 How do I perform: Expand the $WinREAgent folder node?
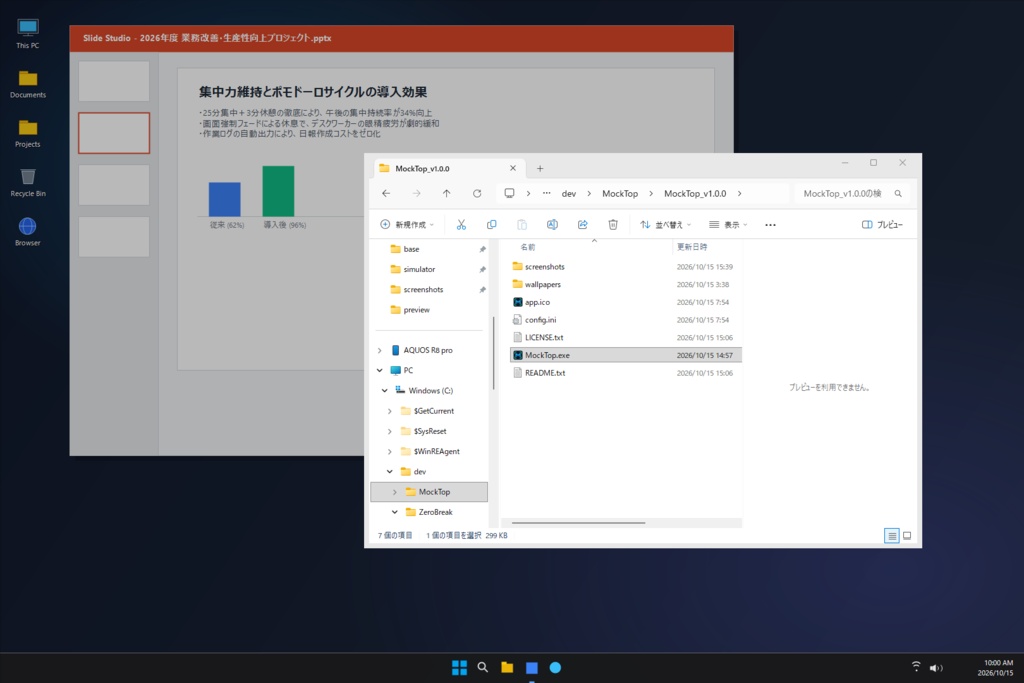pos(390,452)
